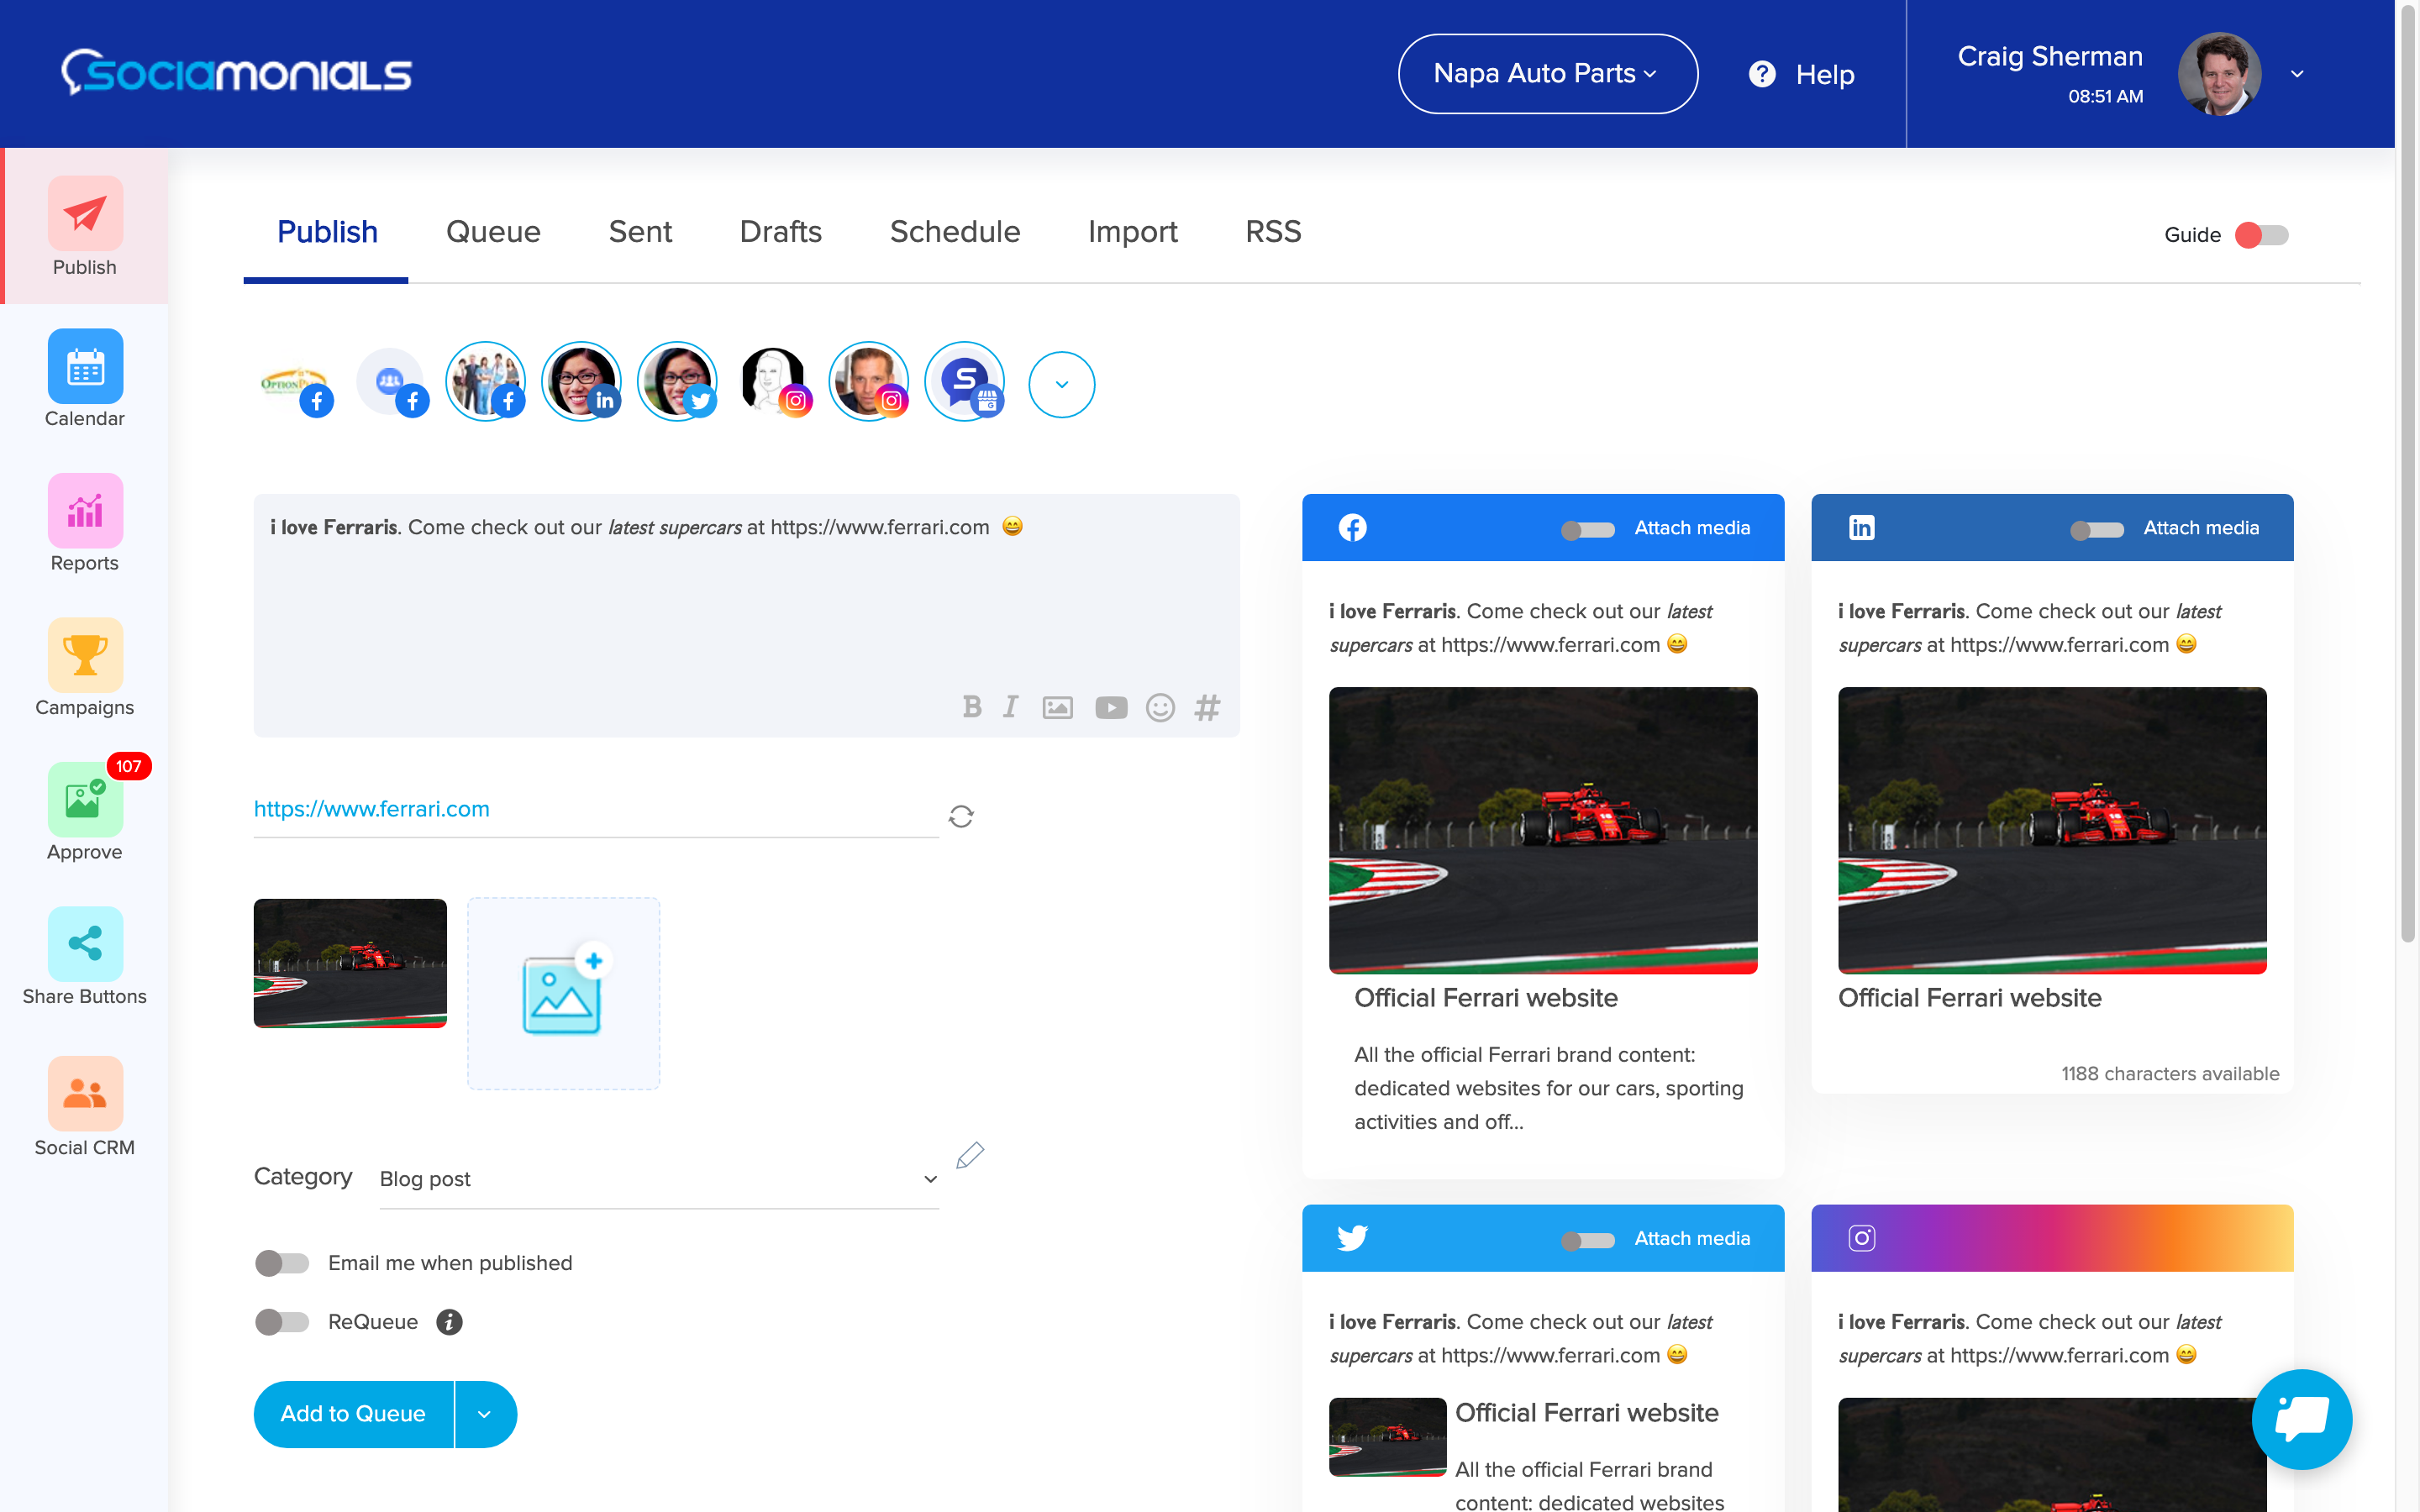Refresh the link preview for ferrari.com
Viewport: 2420px width, 1512px height.
pyautogui.click(x=961, y=816)
